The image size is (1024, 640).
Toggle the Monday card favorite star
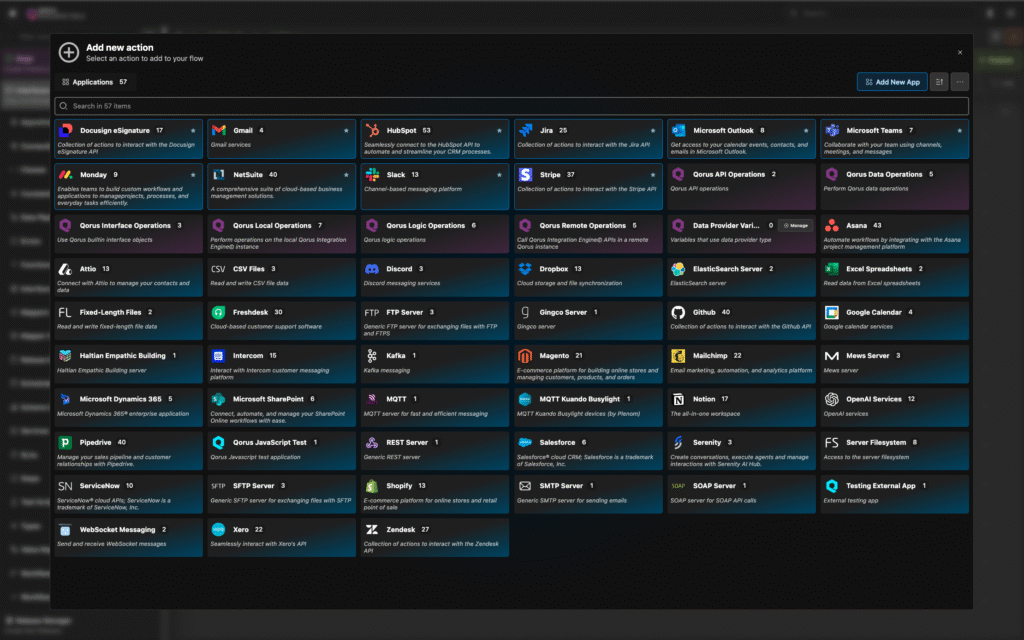[x=193, y=175]
